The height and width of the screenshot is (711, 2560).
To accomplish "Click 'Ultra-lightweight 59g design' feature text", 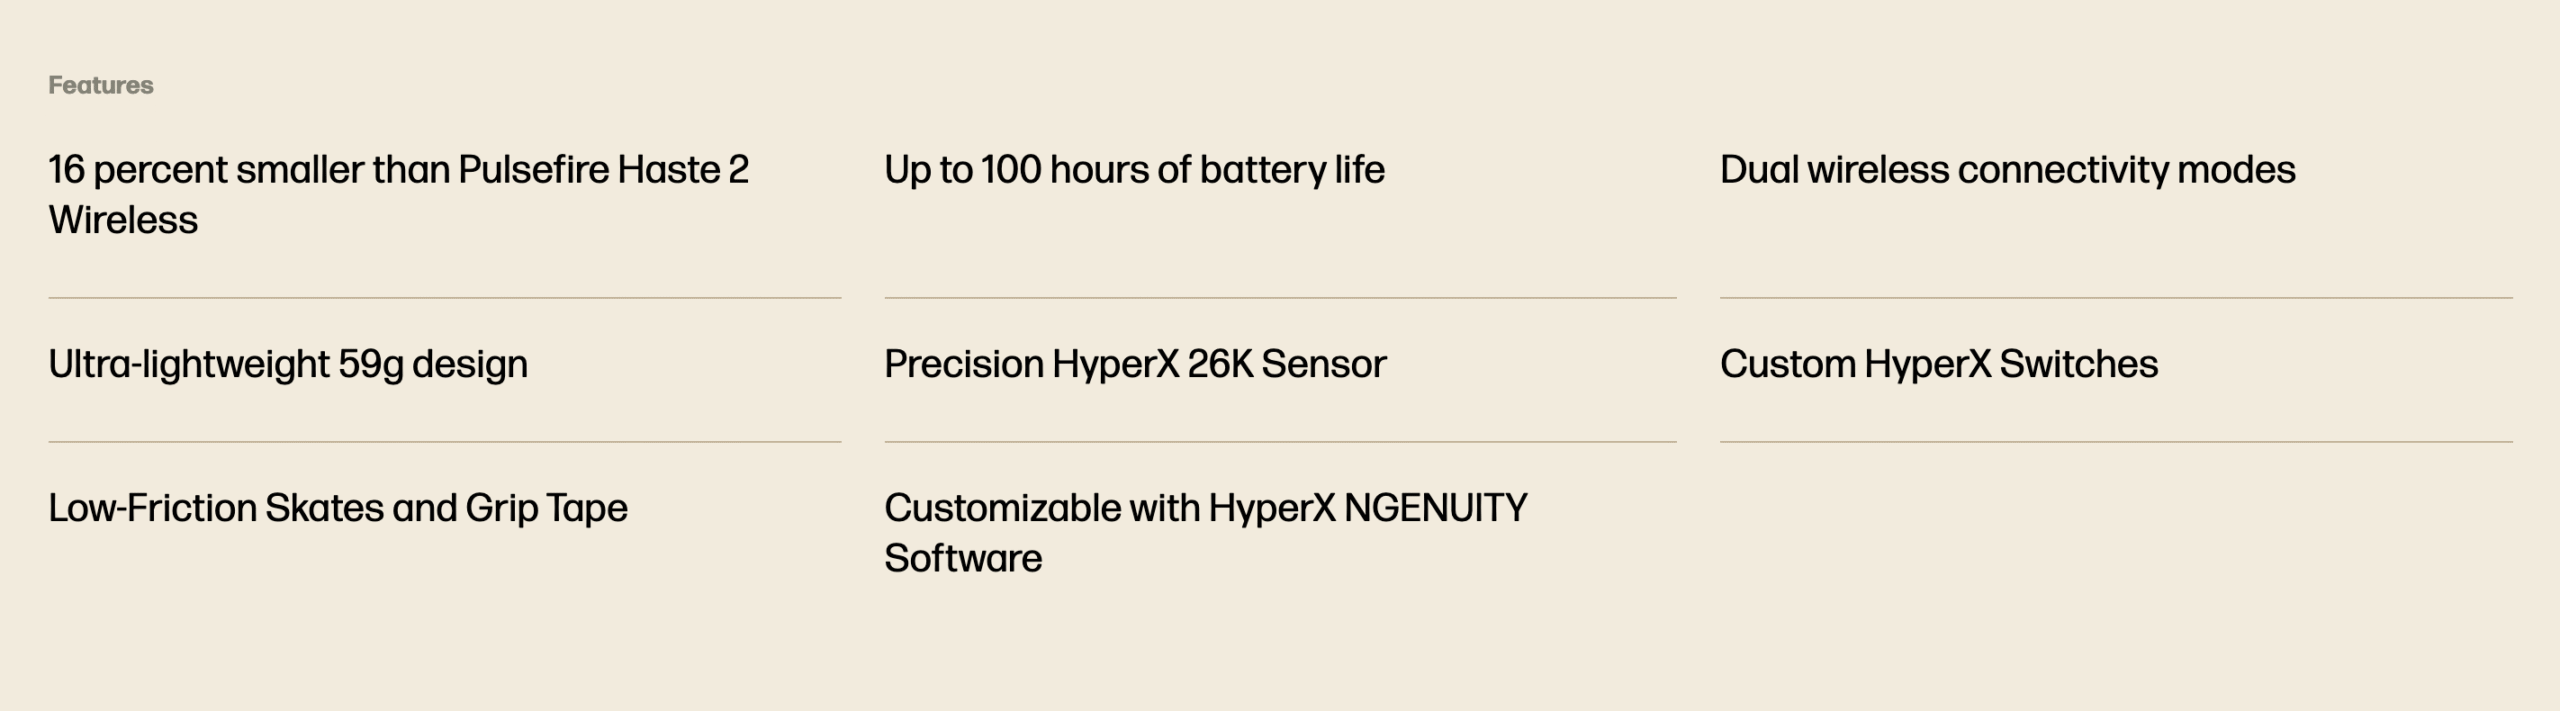I will click(288, 364).
